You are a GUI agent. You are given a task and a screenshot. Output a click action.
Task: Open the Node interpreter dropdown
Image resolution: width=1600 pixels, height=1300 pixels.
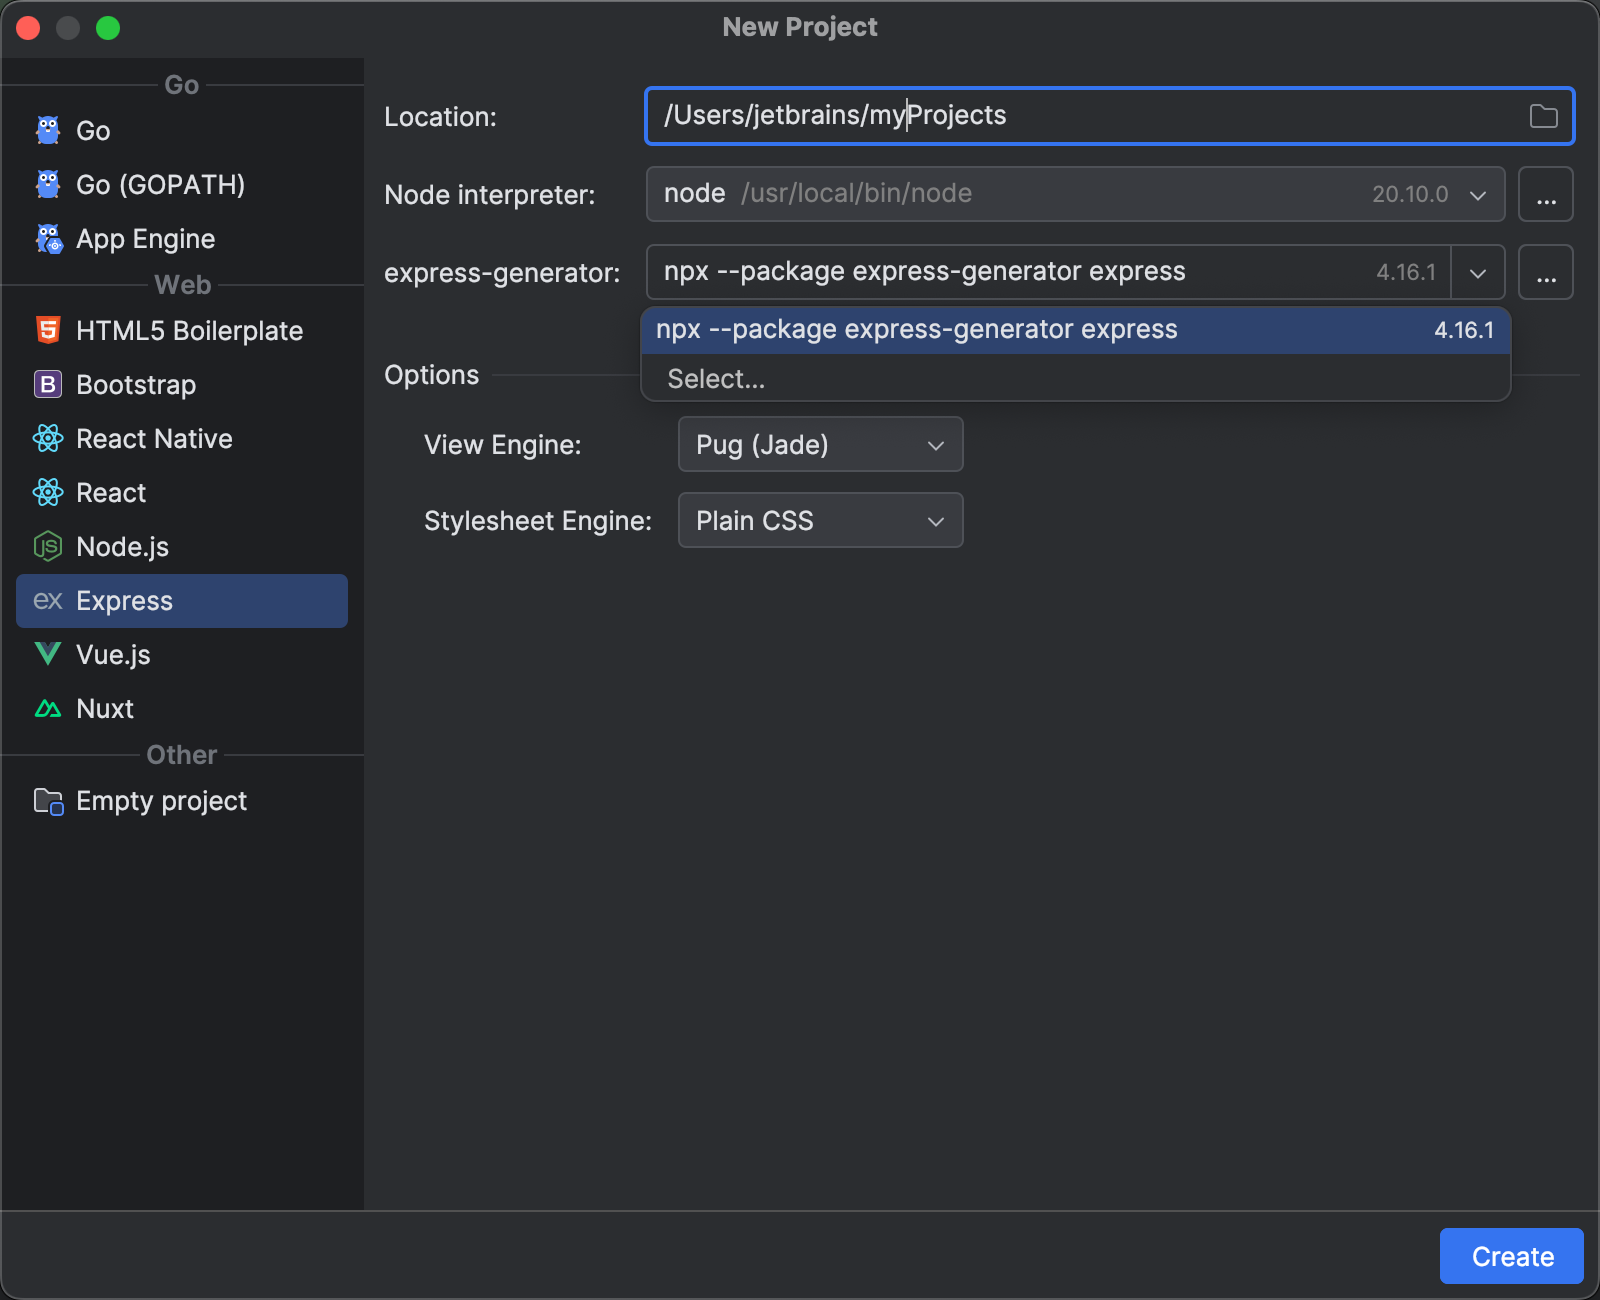[1477, 194]
